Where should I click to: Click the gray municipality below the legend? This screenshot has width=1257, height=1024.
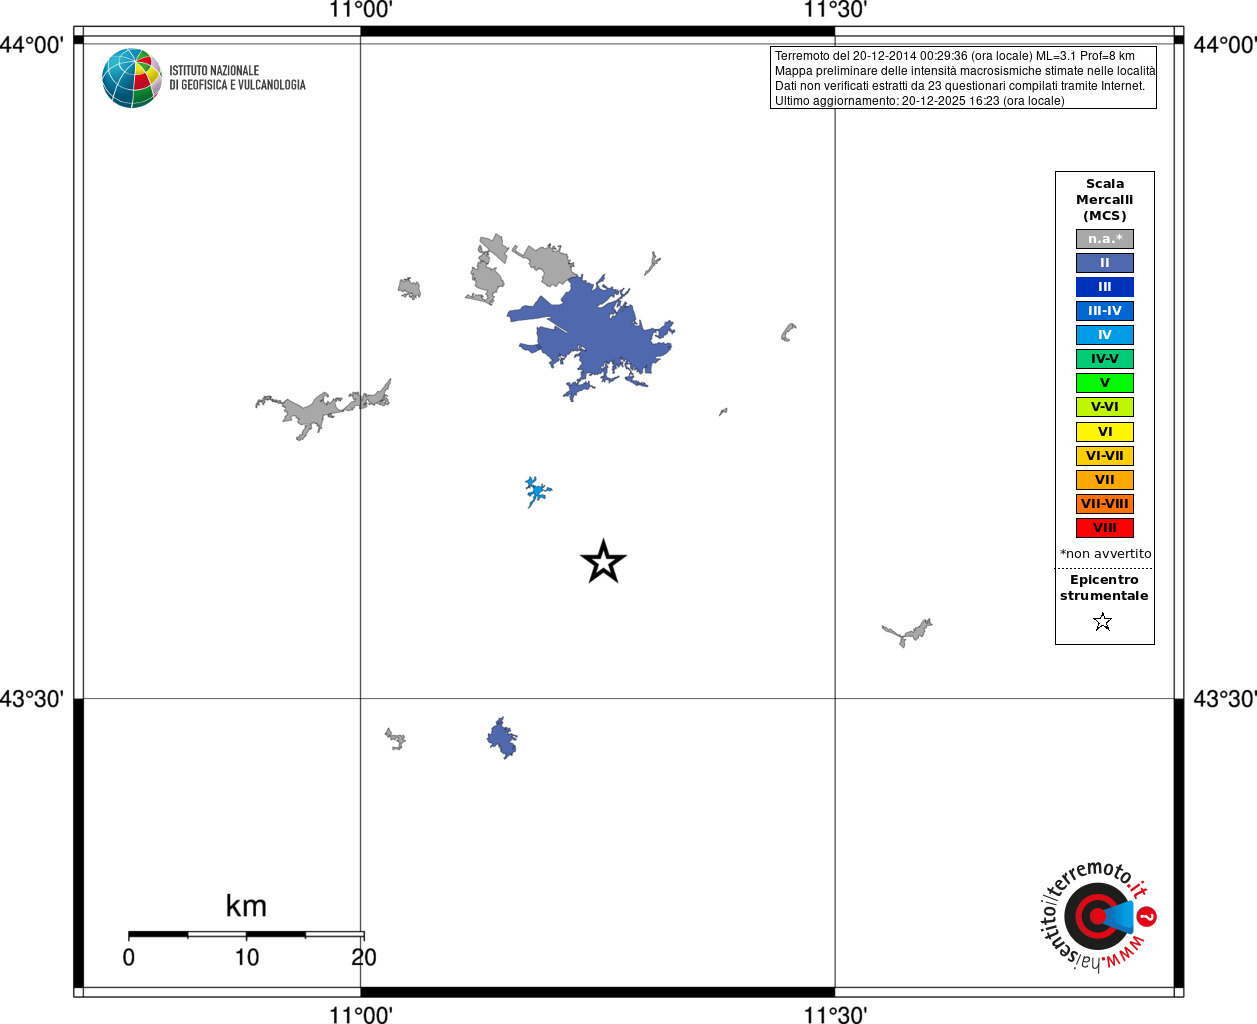[909, 633]
